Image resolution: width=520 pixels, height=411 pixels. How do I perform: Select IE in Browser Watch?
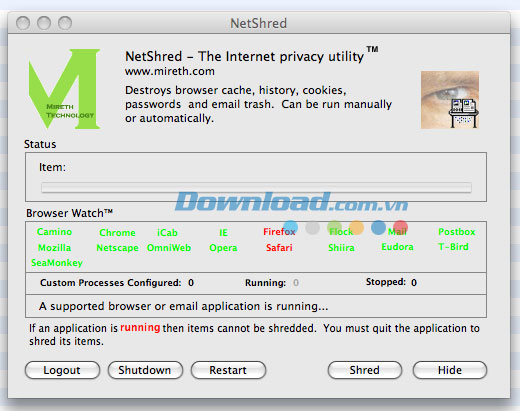pyautogui.click(x=223, y=232)
